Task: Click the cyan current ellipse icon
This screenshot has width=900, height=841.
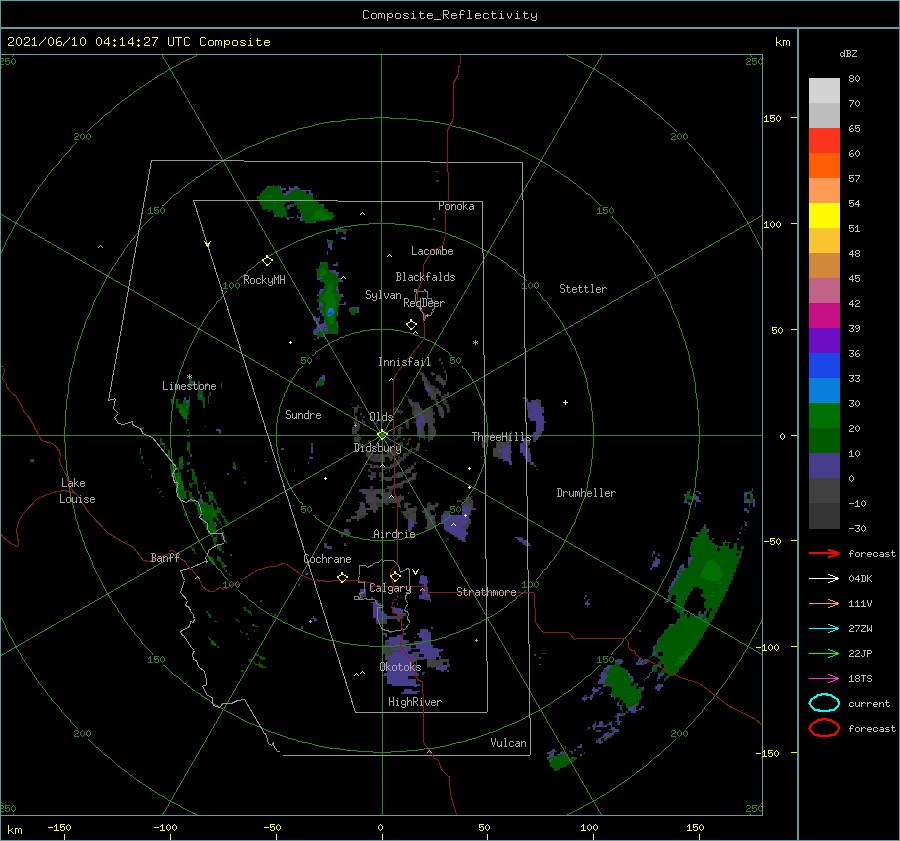Action: pyautogui.click(x=824, y=703)
